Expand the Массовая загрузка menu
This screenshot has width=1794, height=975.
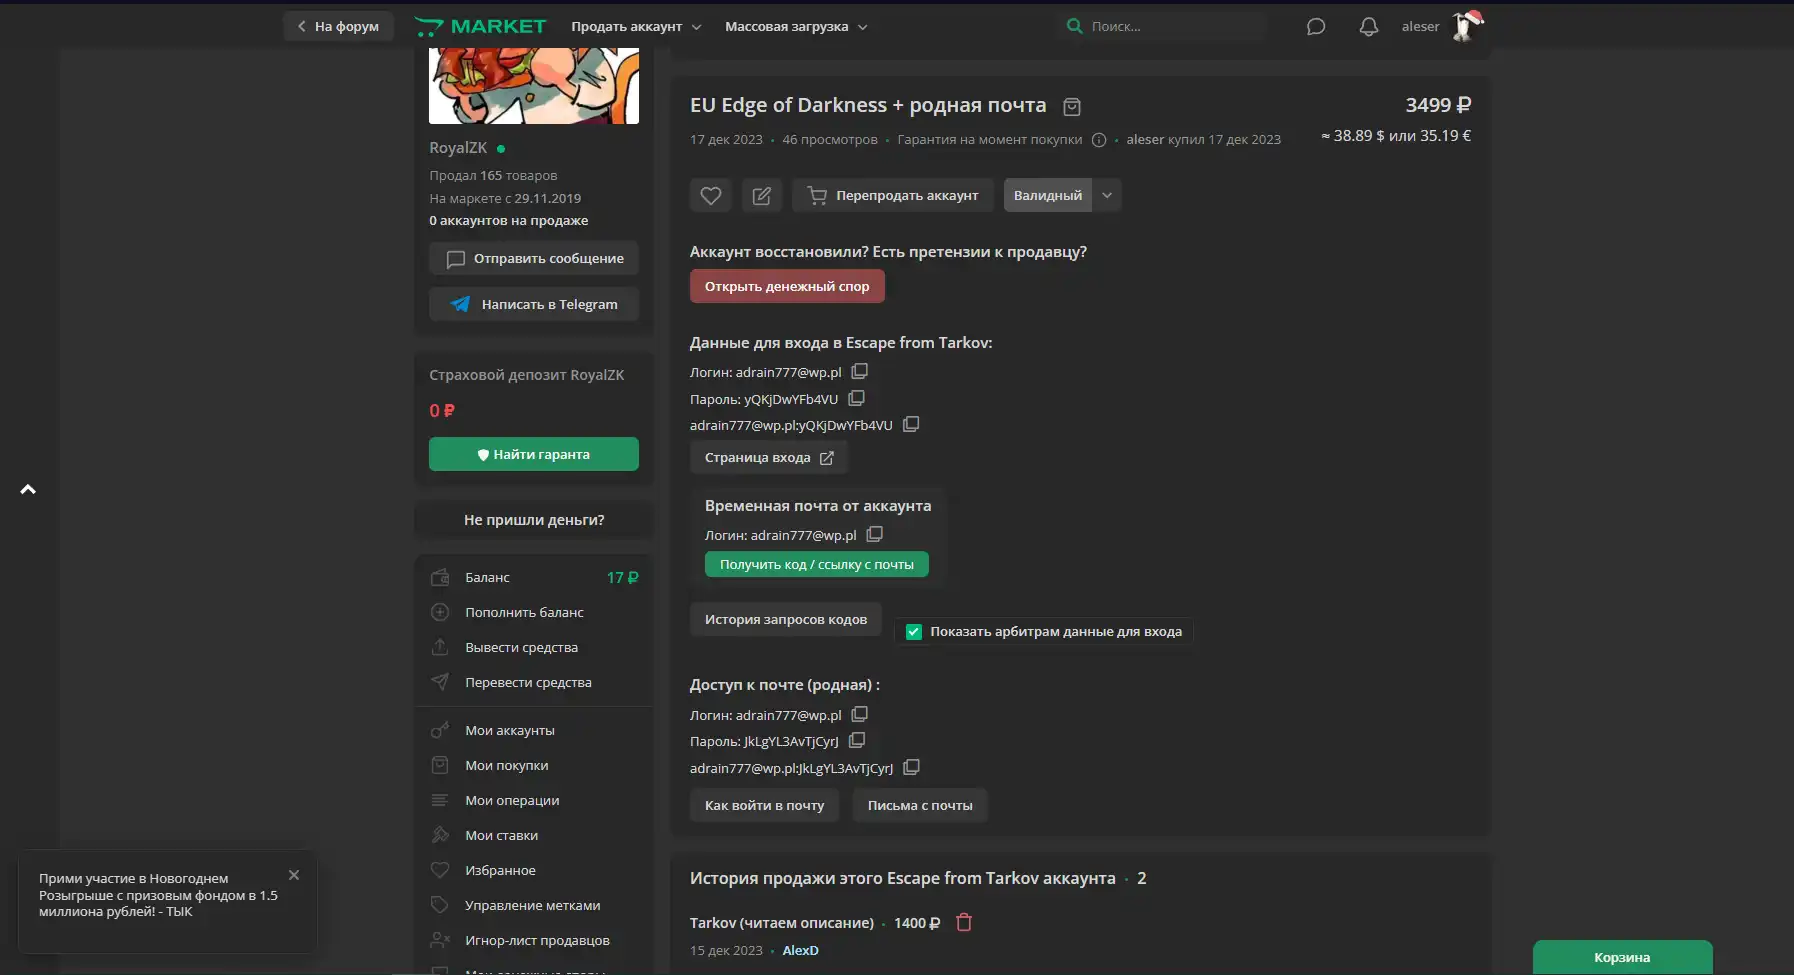click(x=796, y=27)
